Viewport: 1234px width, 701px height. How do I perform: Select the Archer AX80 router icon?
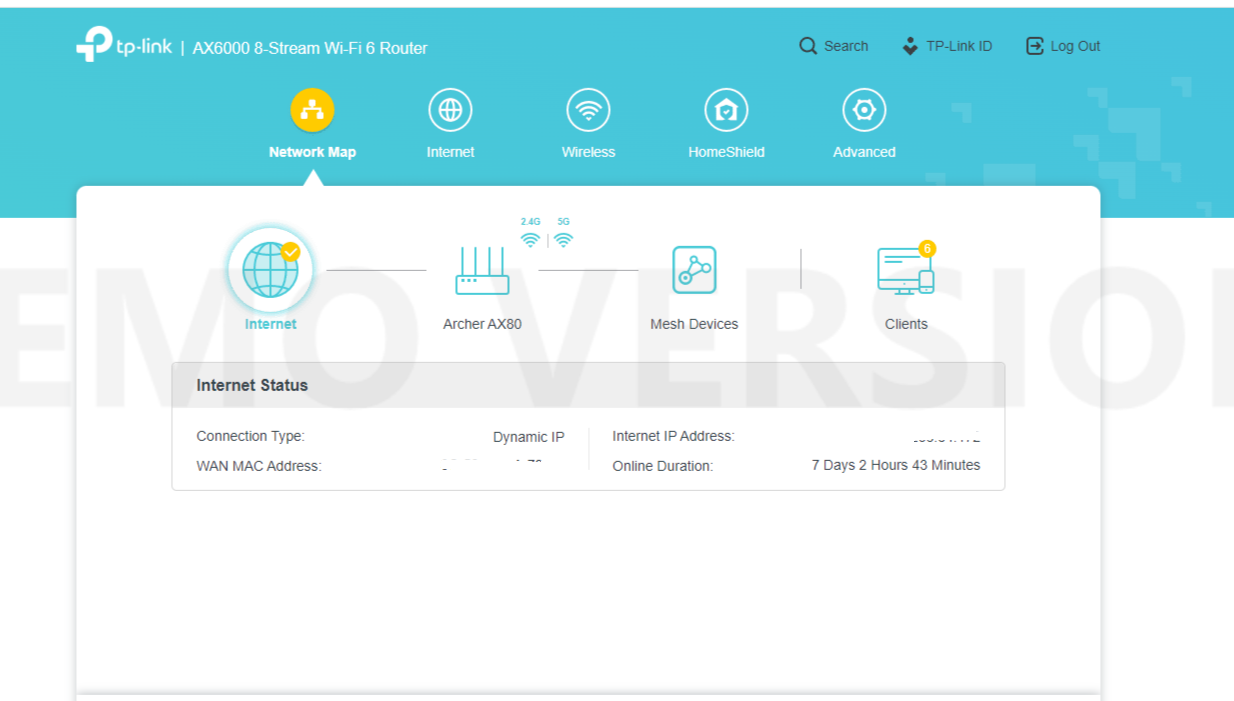pos(482,270)
